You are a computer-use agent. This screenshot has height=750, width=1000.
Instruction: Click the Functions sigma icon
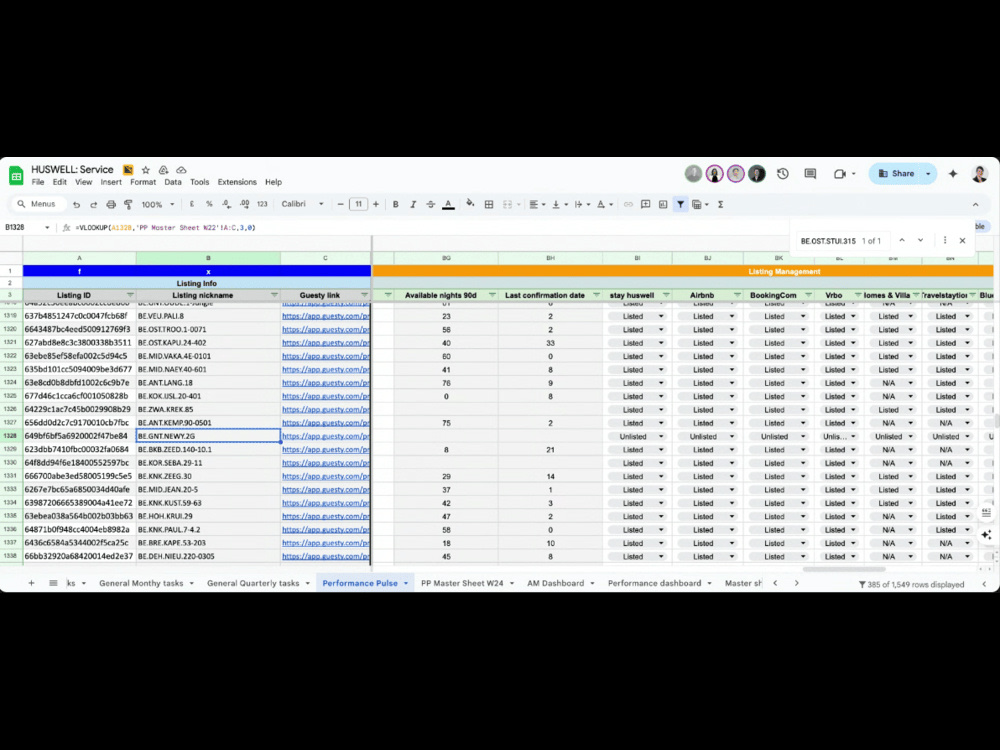coord(721,205)
